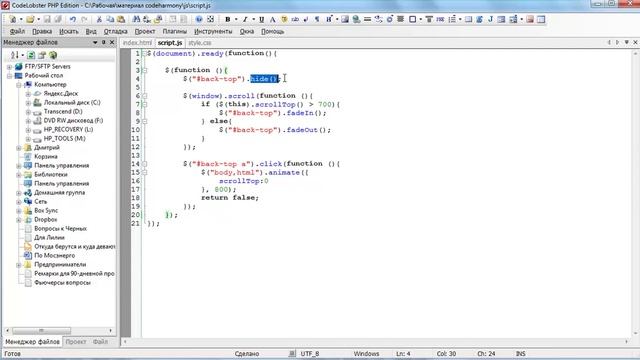
Task: Click the UTF_8 encoding status entry
Action: coord(310,353)
